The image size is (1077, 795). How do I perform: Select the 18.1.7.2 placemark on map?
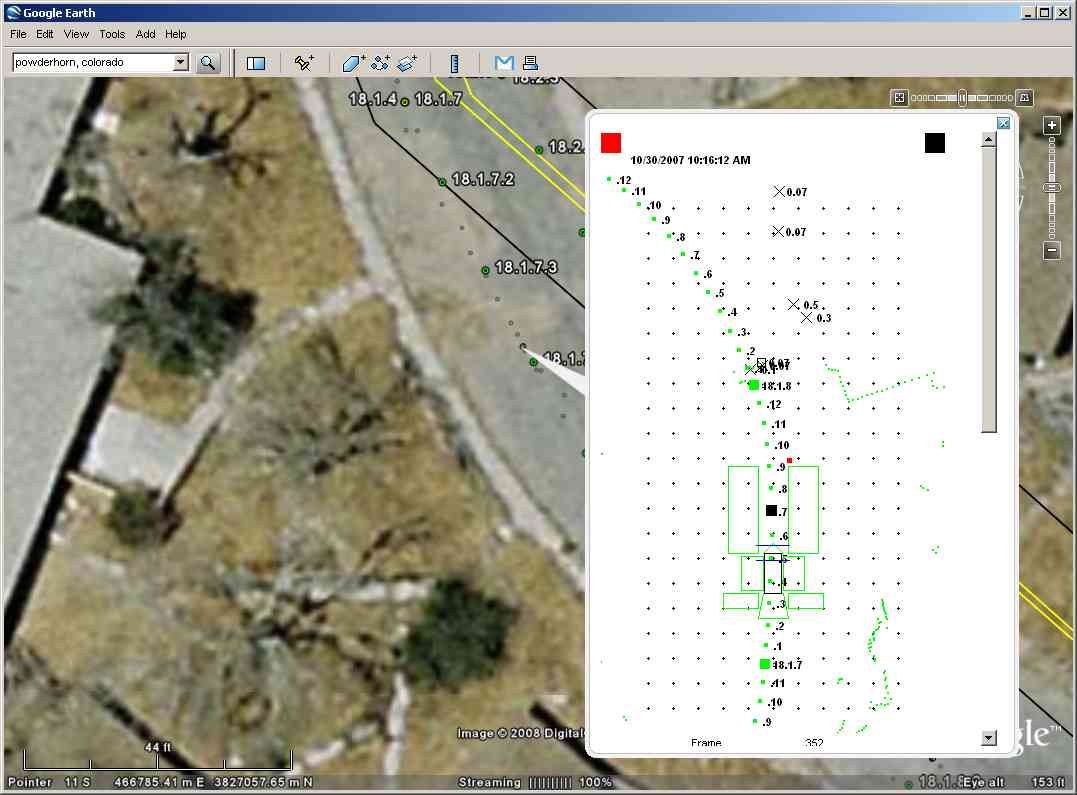[x=442, y=182]
